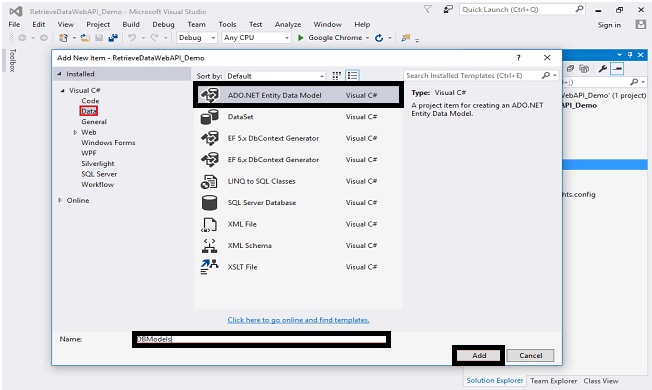The height and width of the screenshot is (390, 652).
Task: Click the Open File toolbar icon
Action: [85, 38]
